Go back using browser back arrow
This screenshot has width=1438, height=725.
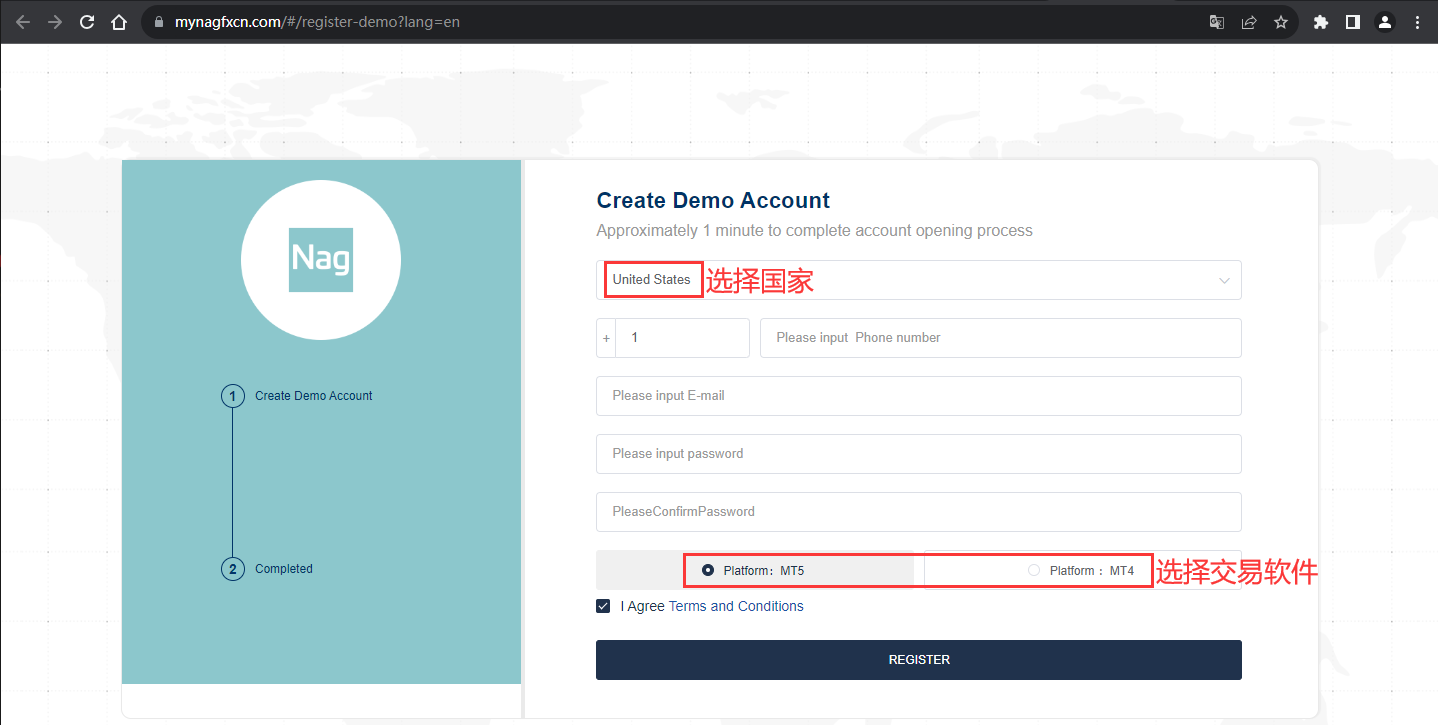tap(22, 22)
